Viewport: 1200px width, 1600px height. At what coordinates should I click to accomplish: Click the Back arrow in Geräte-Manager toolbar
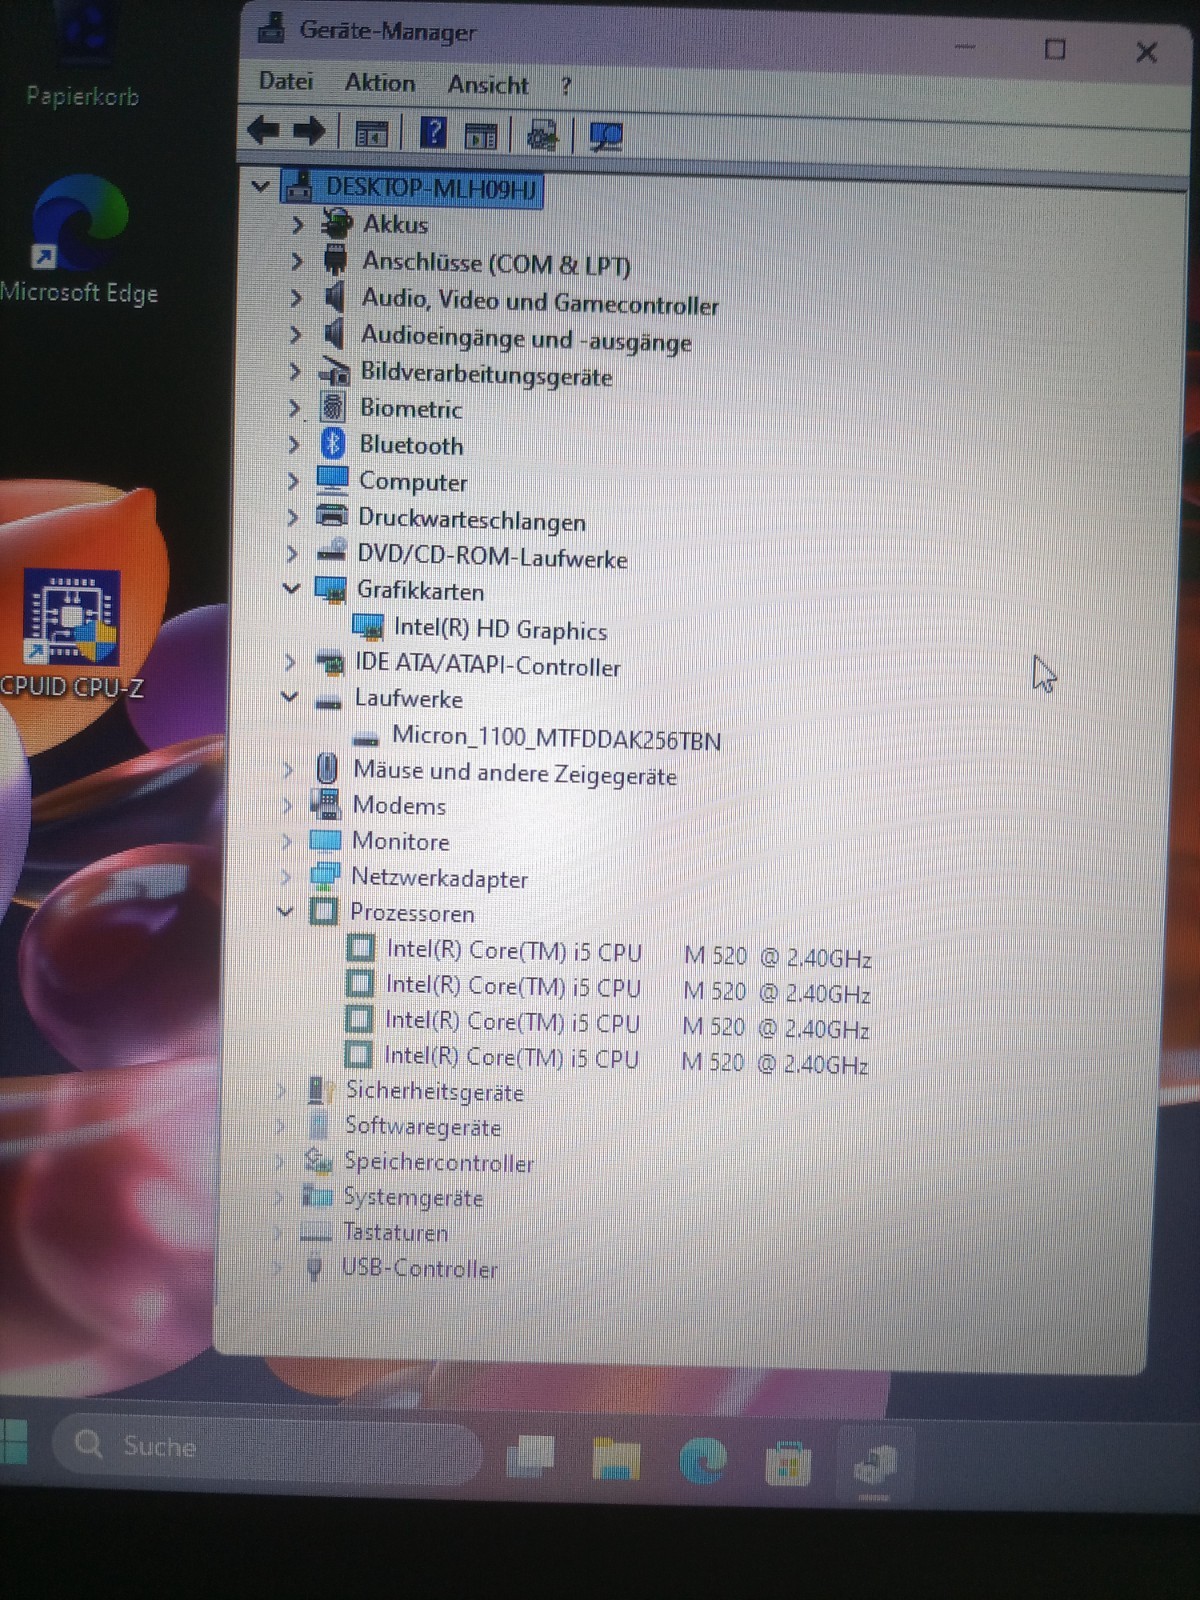pos(263,130)
